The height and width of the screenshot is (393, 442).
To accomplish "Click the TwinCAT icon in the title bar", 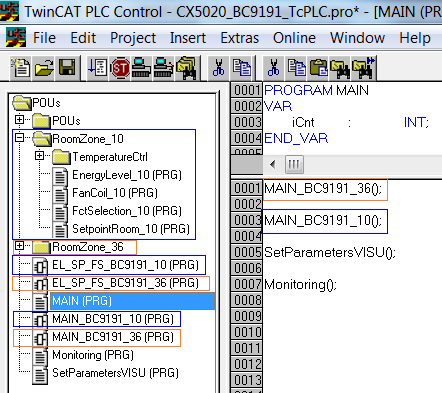I will (9, 11).
